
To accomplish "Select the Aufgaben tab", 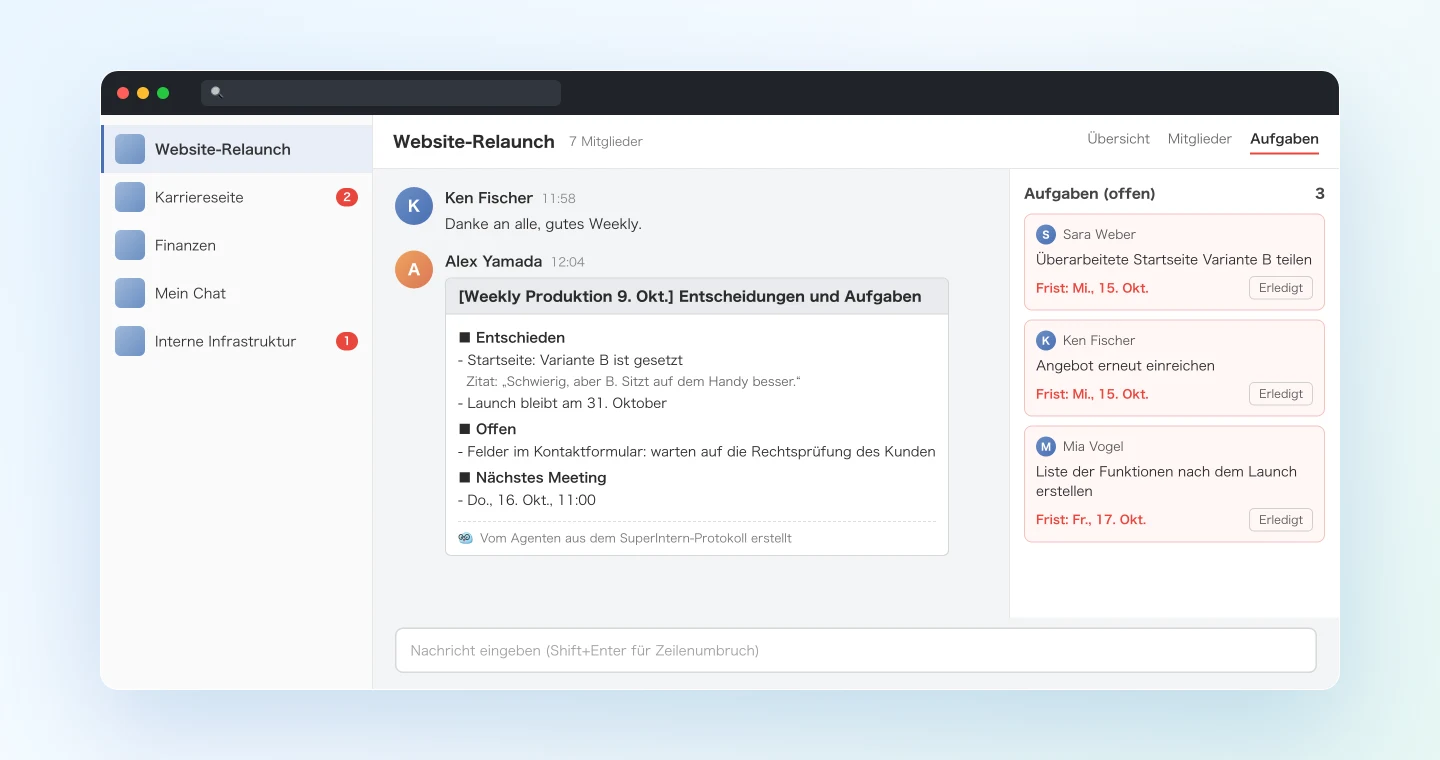I will click(x=1284, y=139).
